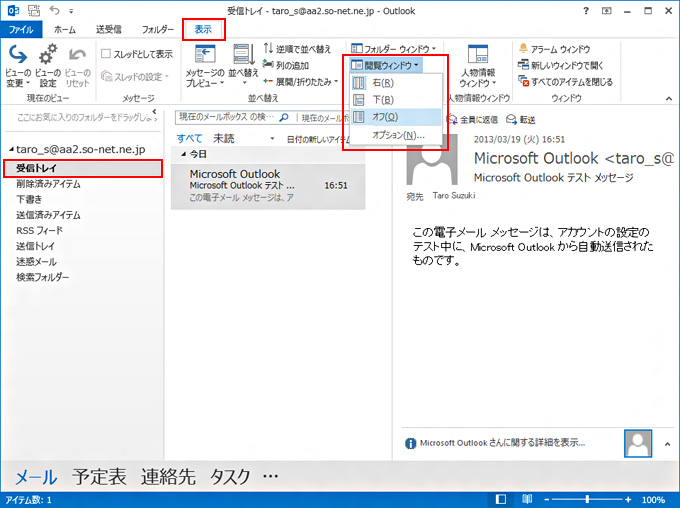Click the ビューの変更 (Change View) icon
This screenshot has height=508, width=680.
click(18, 58)
